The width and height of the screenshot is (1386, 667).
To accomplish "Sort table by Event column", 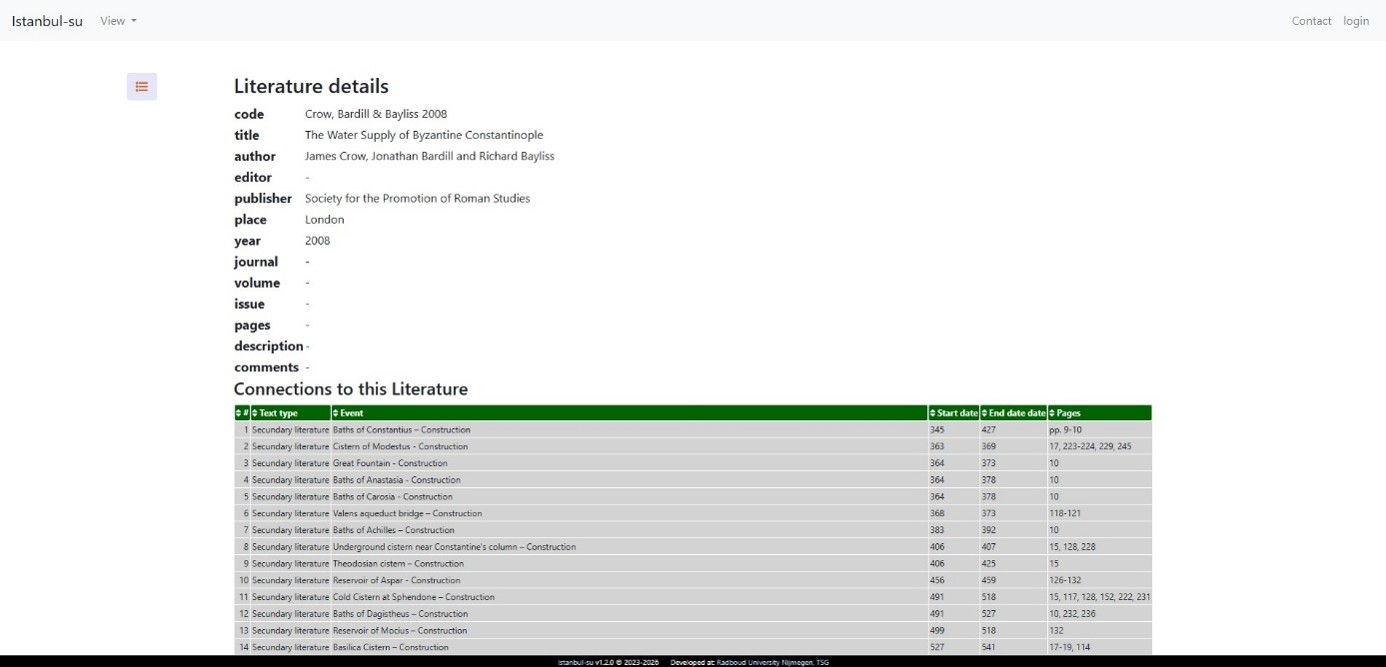I will (x=629, y=413).
